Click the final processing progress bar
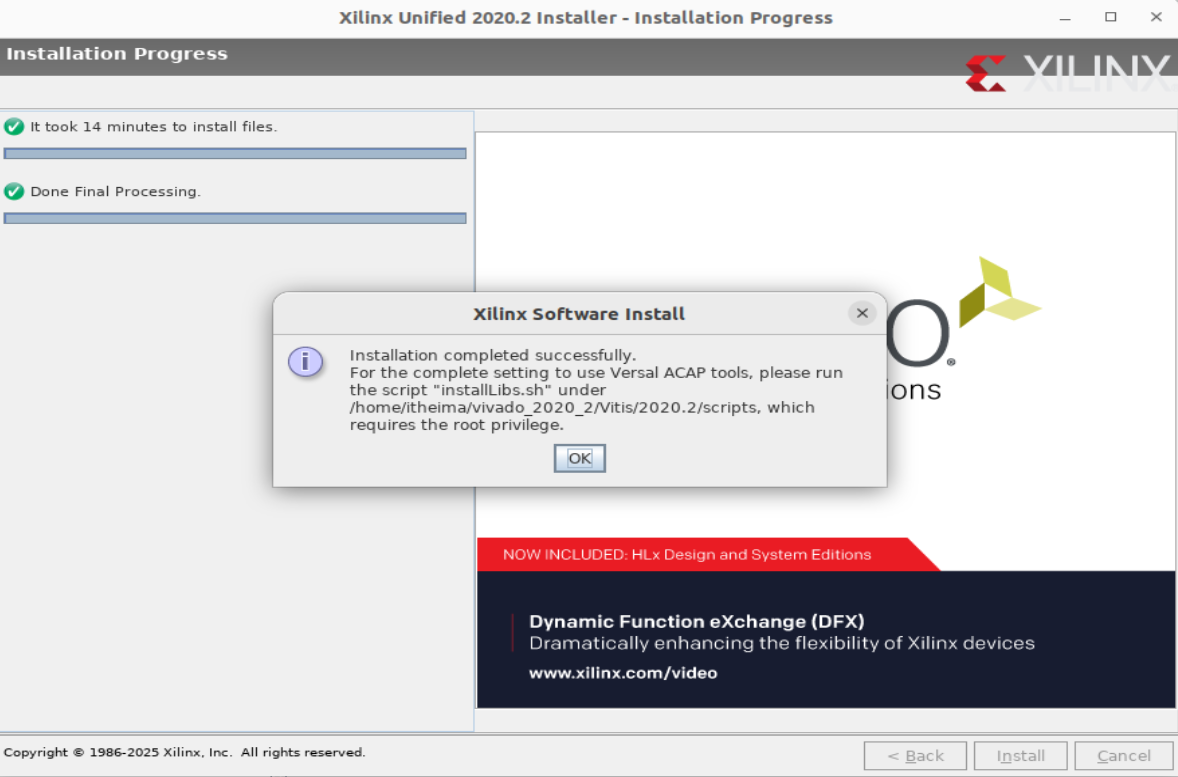This screenshot has height=777, width=1178. (x=235, y=218)
